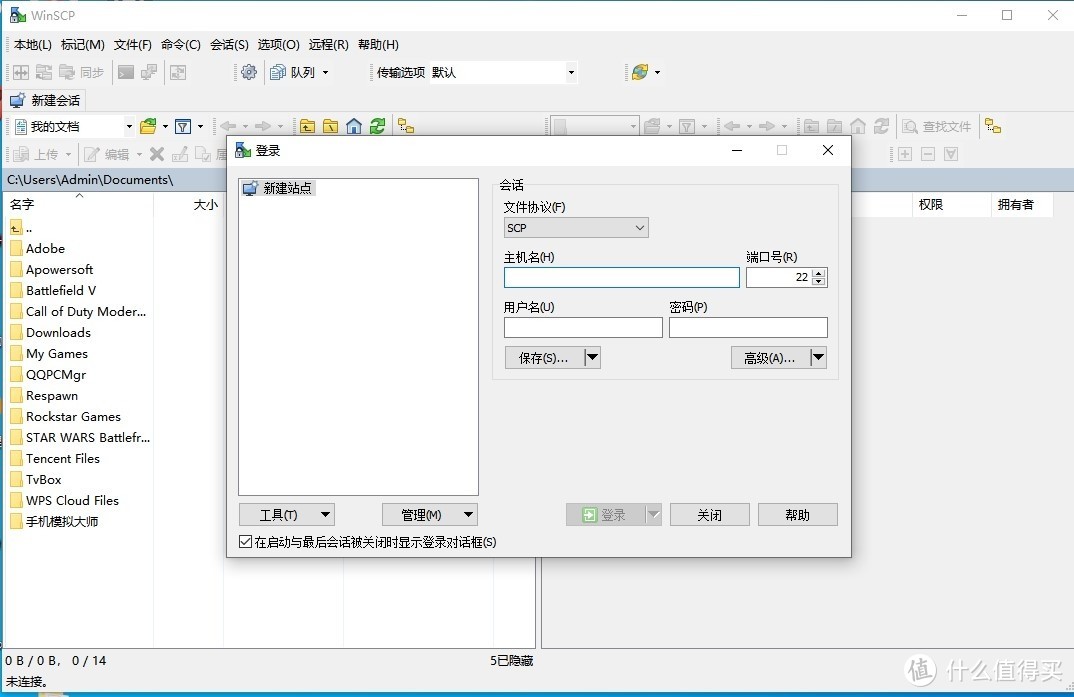Open the local directory tree icon
The width and height of the screenshot is (1074, 697).
406,127
